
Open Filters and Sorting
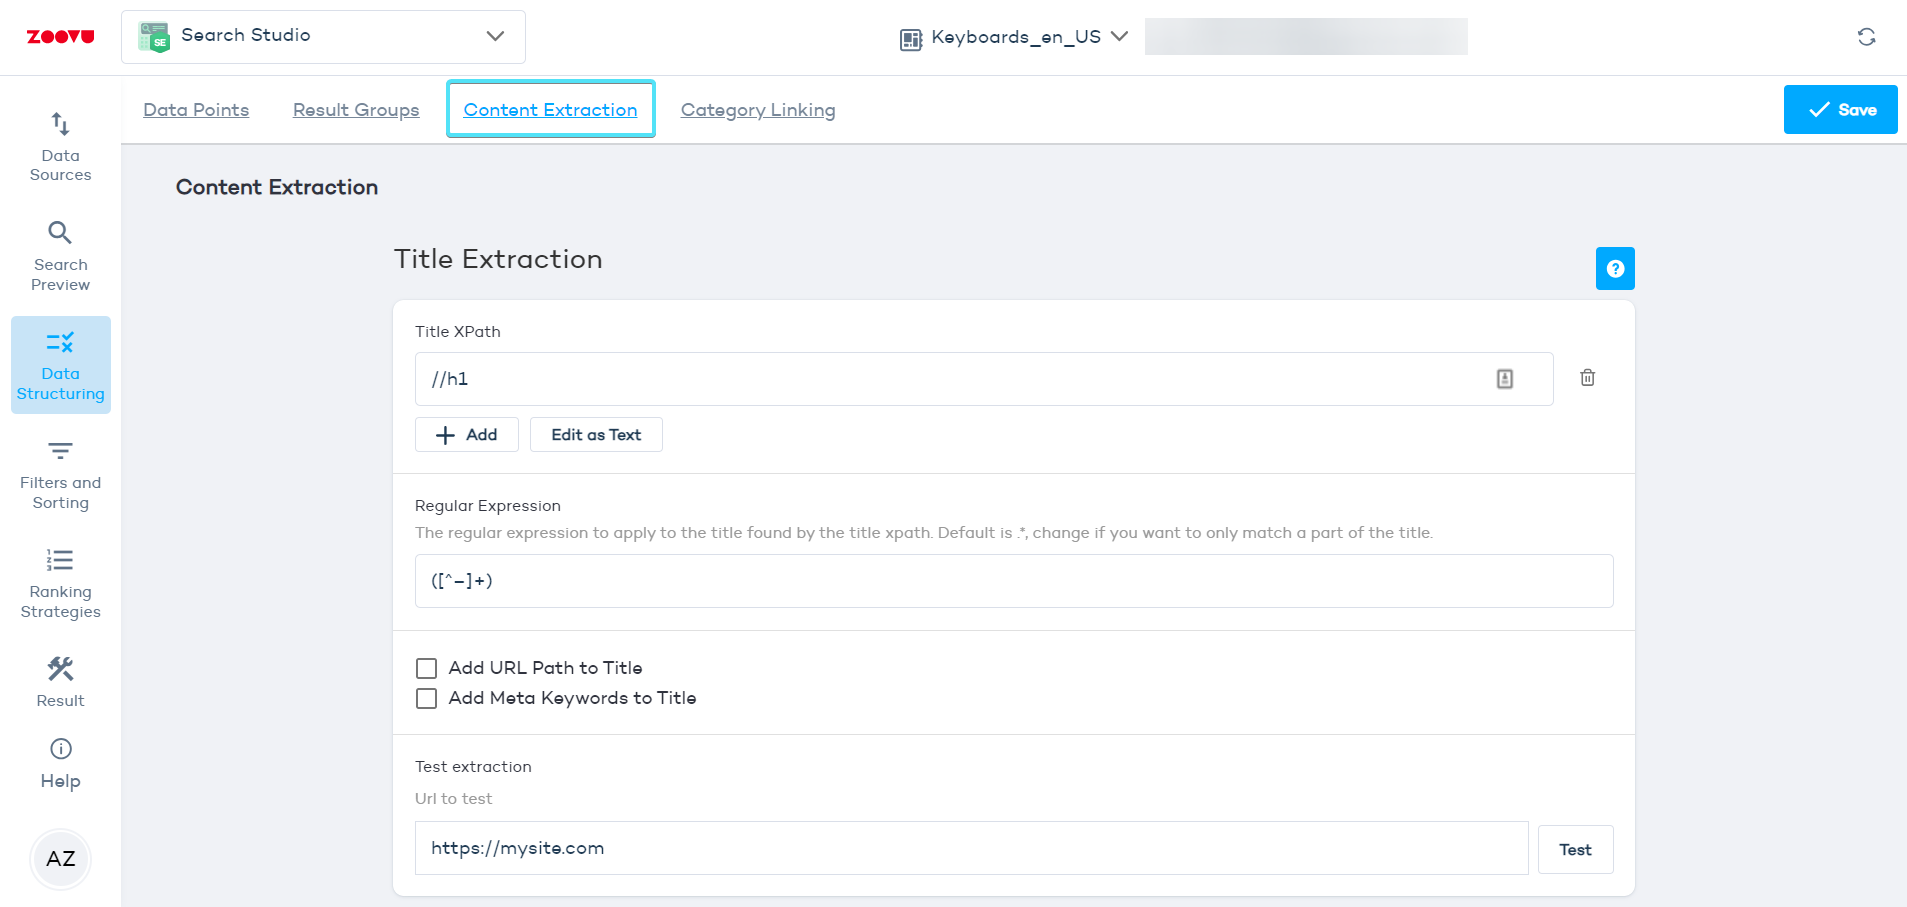point(60,475)
